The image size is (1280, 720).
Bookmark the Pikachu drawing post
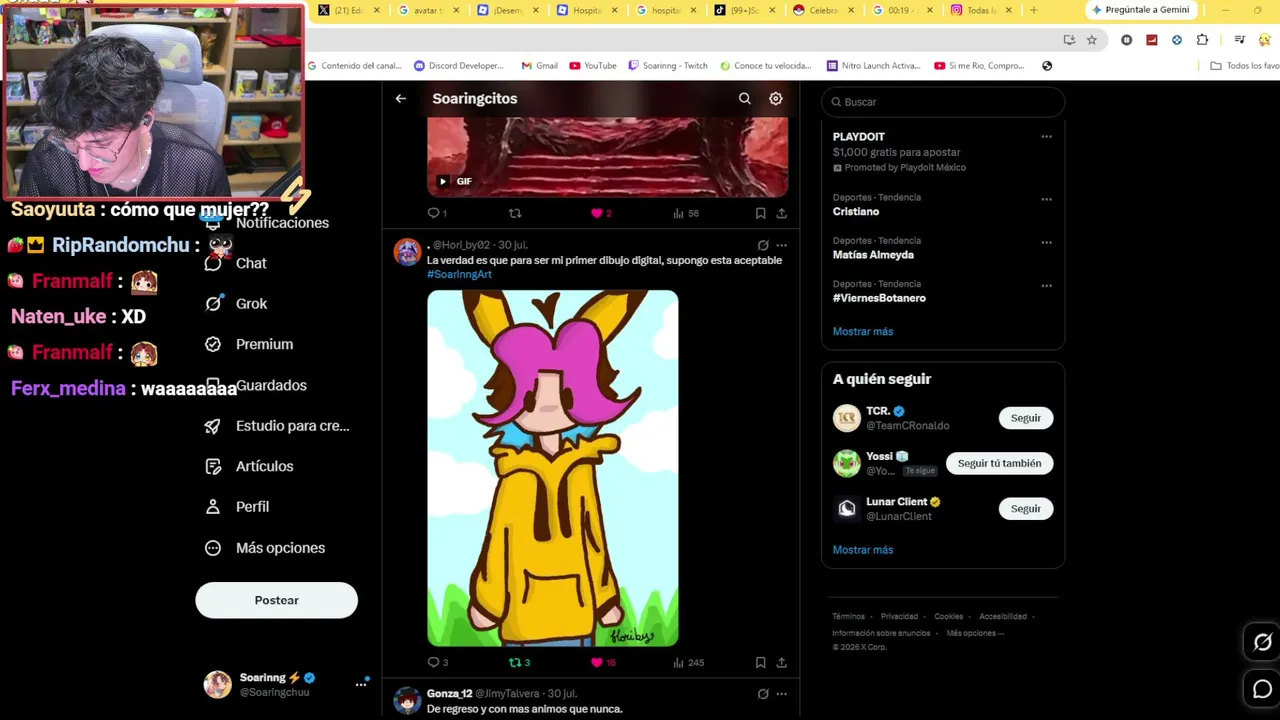[x=760, y=662]
